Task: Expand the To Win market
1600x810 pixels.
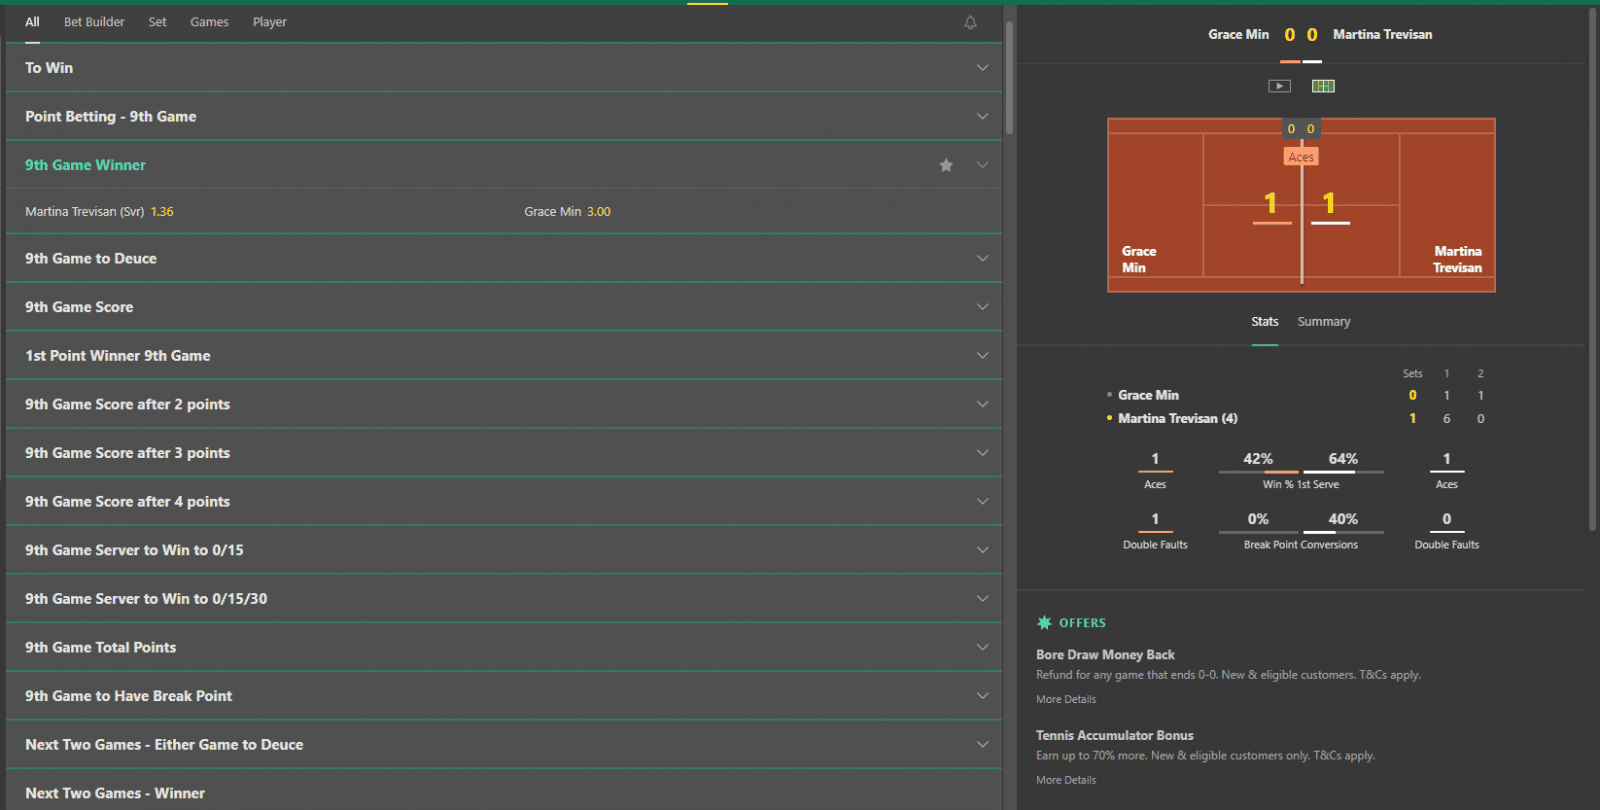Action: pos(982,68)
